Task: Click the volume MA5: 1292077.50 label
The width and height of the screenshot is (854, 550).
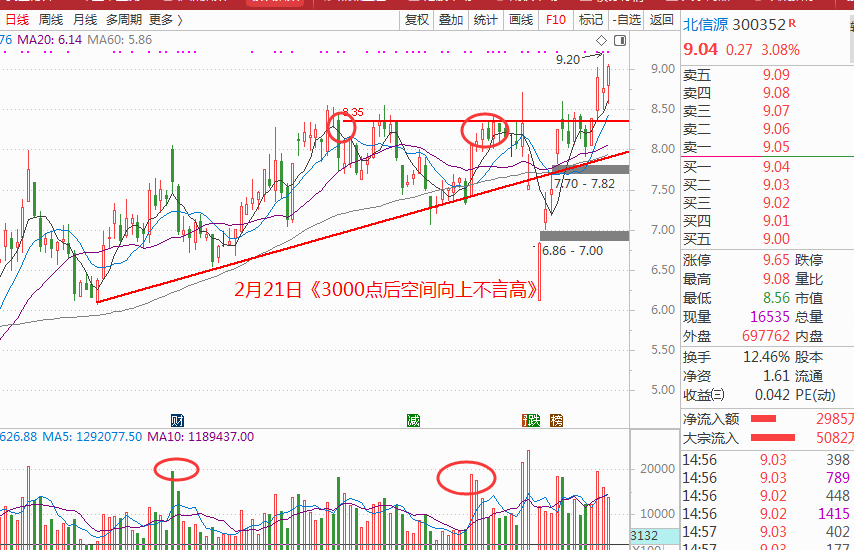Action: pos(92,437)
